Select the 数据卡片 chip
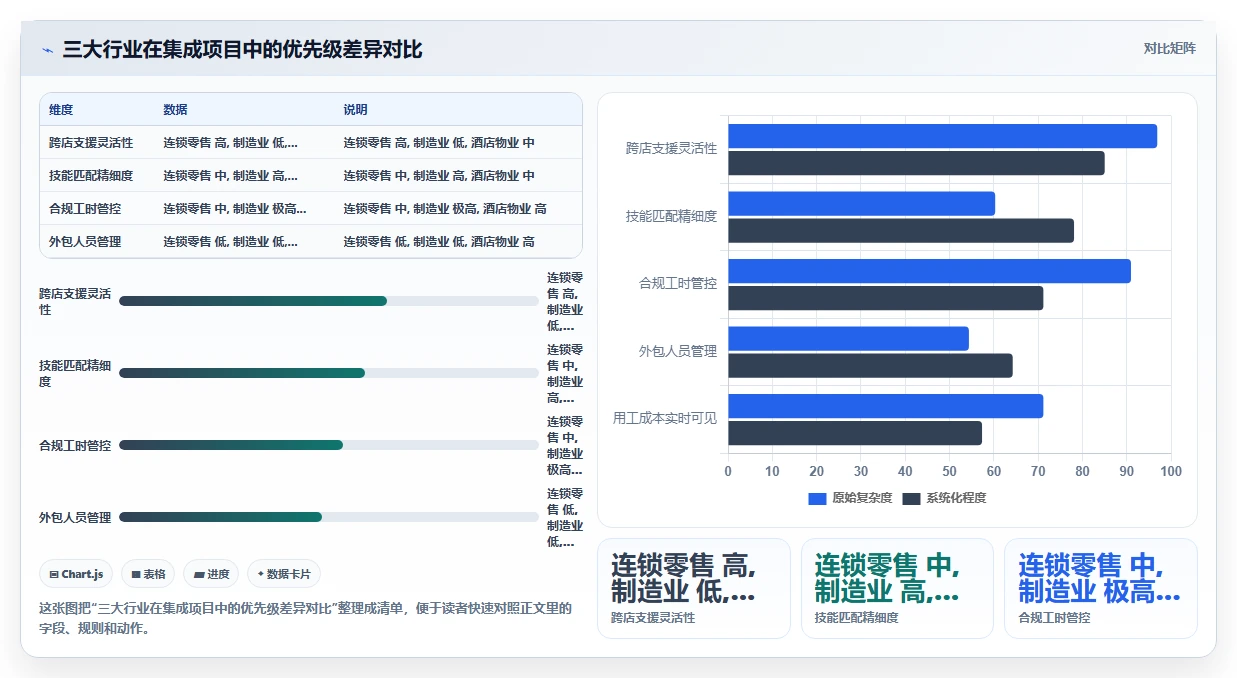Viewport: 1237px width, 678px height. pos(284,574)
